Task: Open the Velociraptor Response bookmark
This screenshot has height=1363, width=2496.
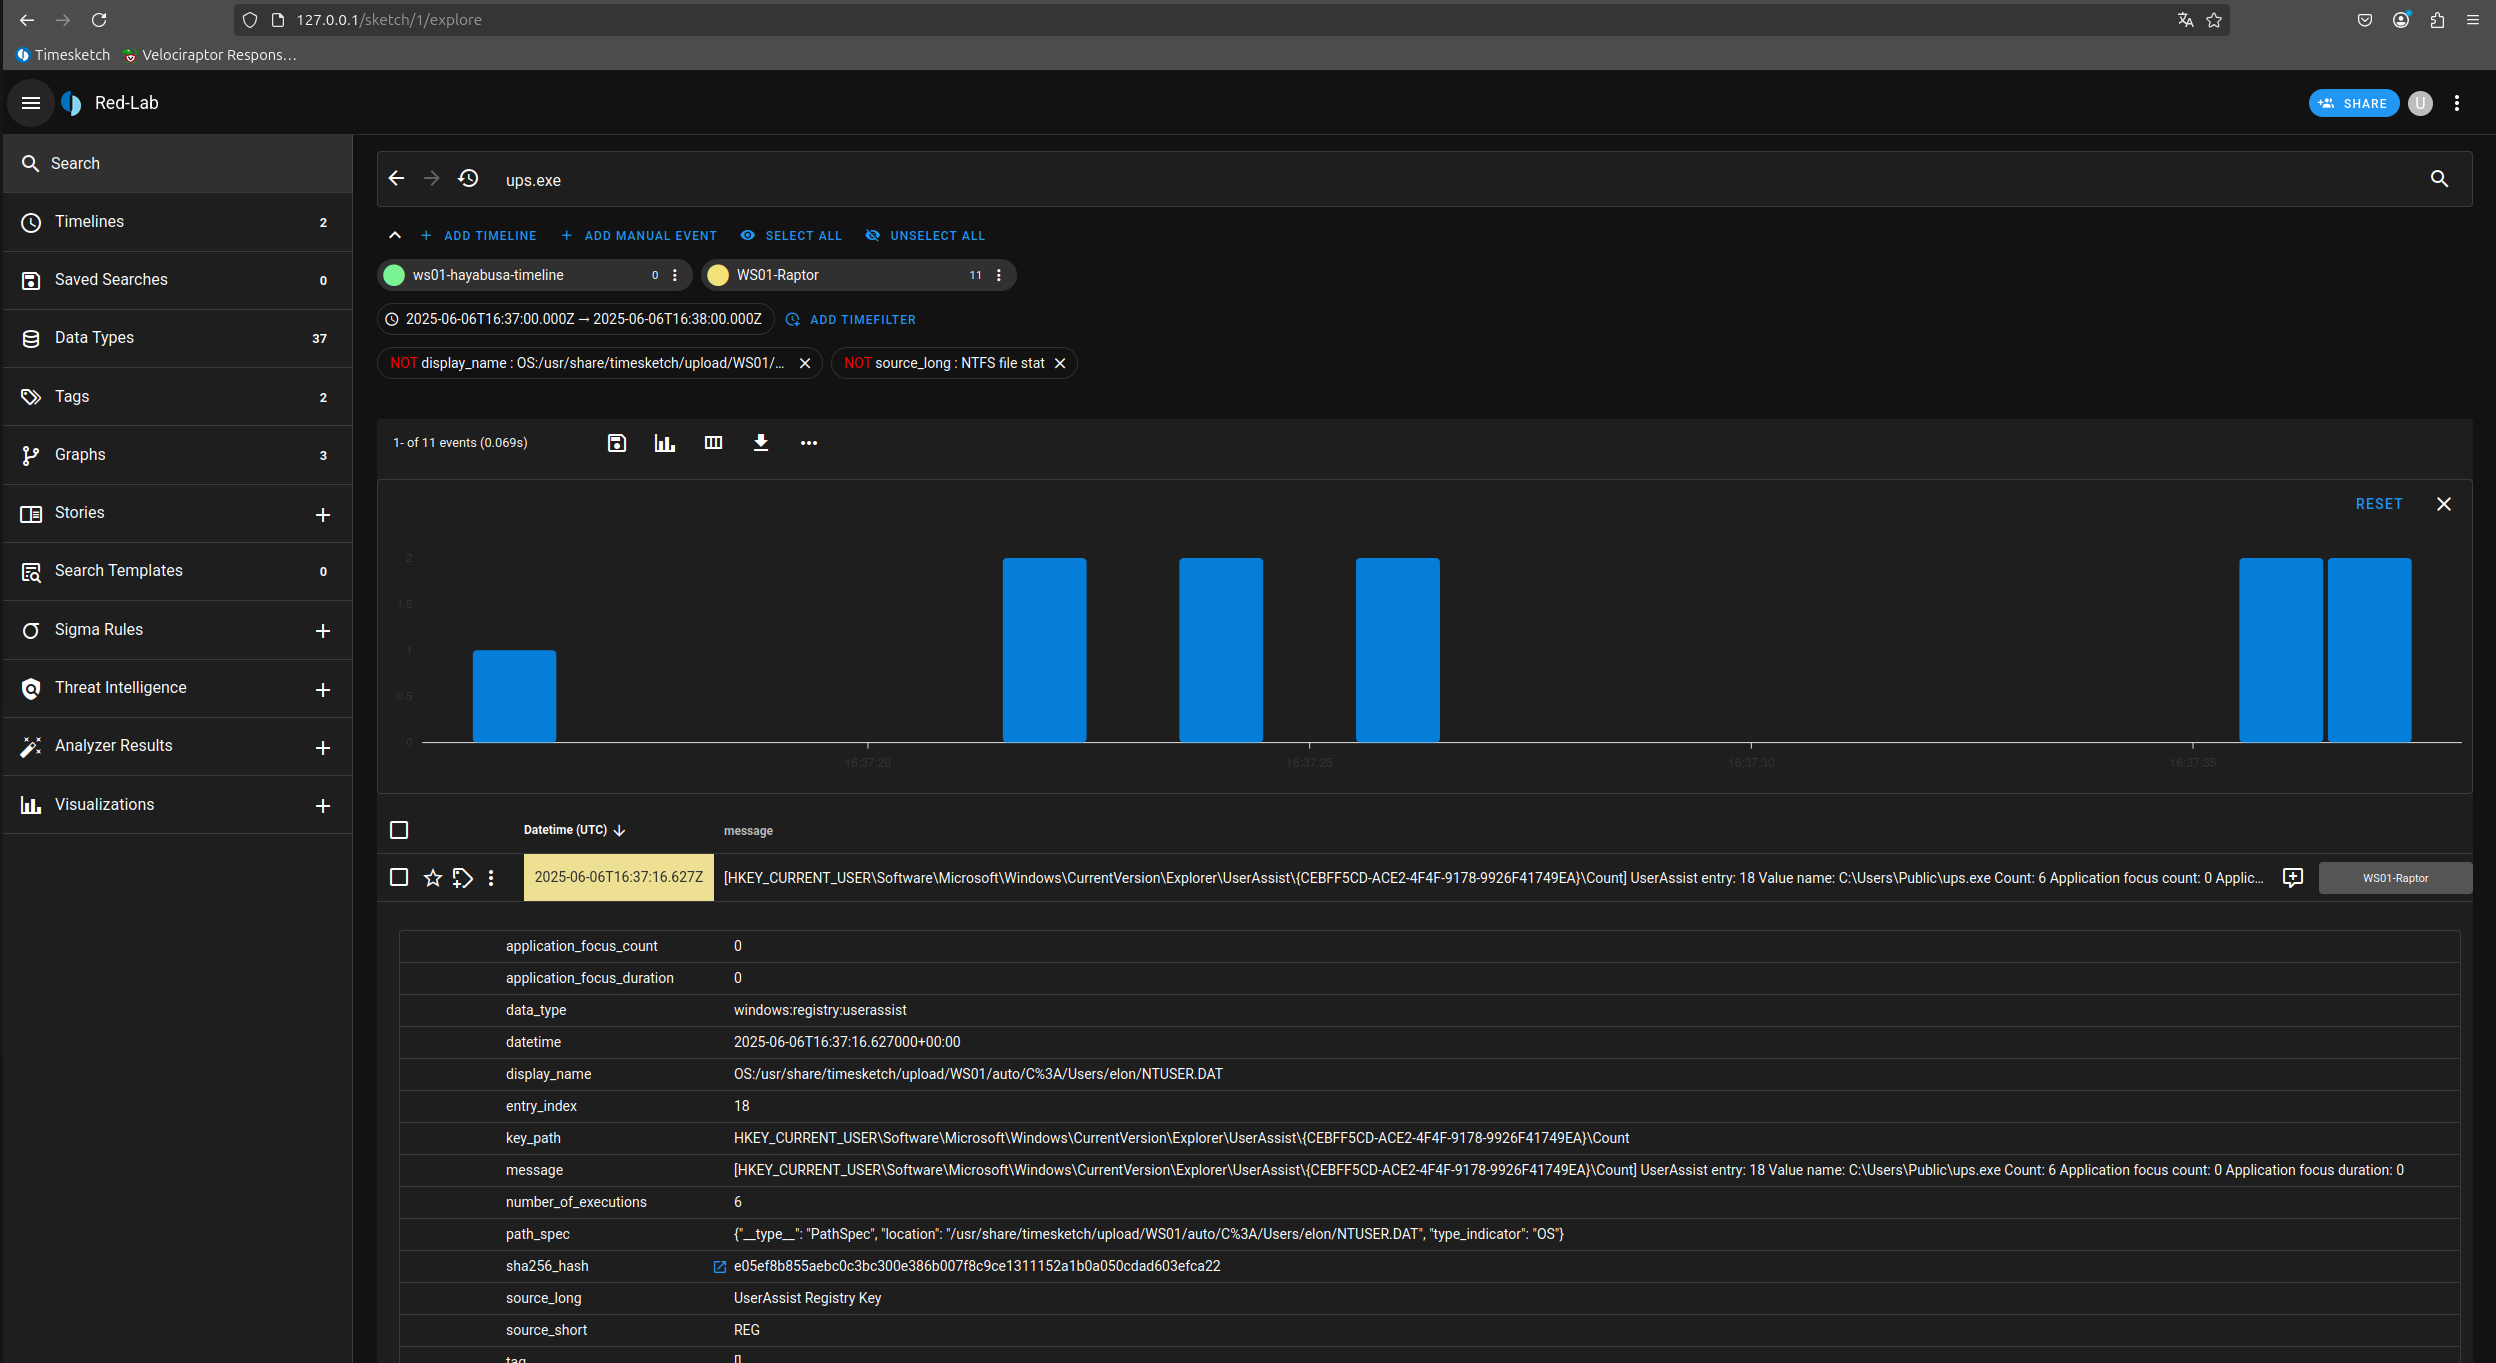Action: [x=210, y=55]
